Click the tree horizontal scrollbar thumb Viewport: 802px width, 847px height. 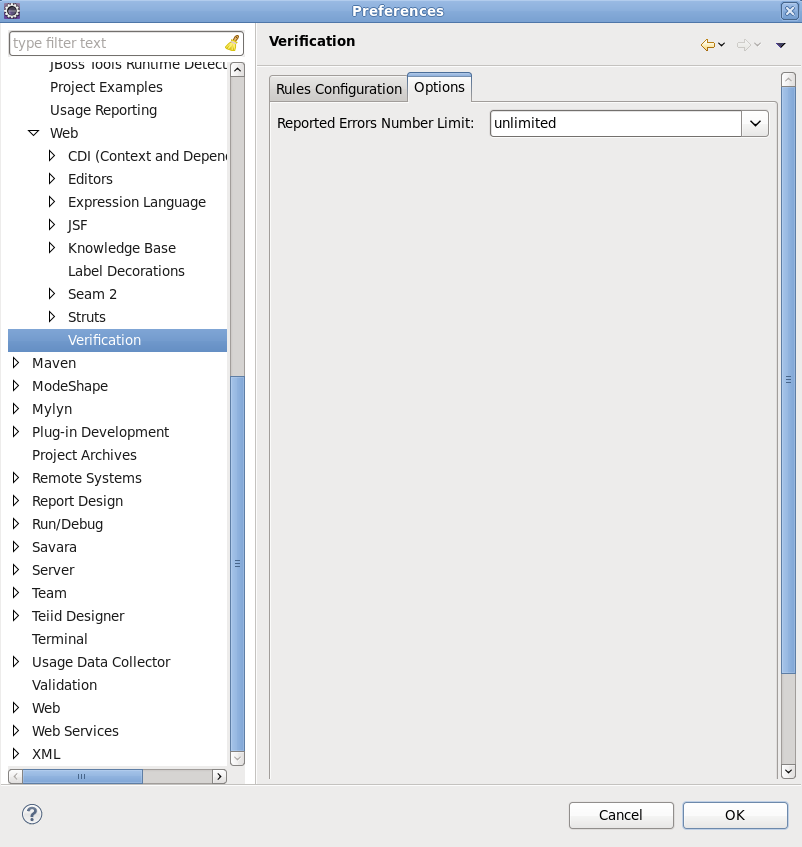82,776
